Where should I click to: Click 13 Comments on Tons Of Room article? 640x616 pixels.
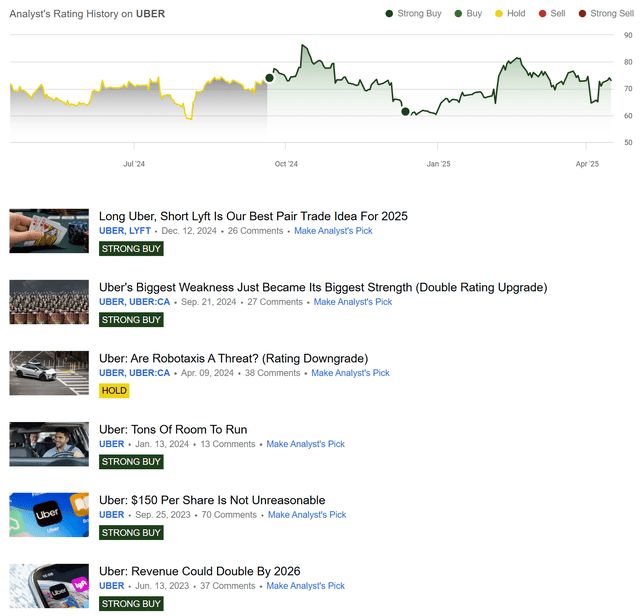coord(228,444)
